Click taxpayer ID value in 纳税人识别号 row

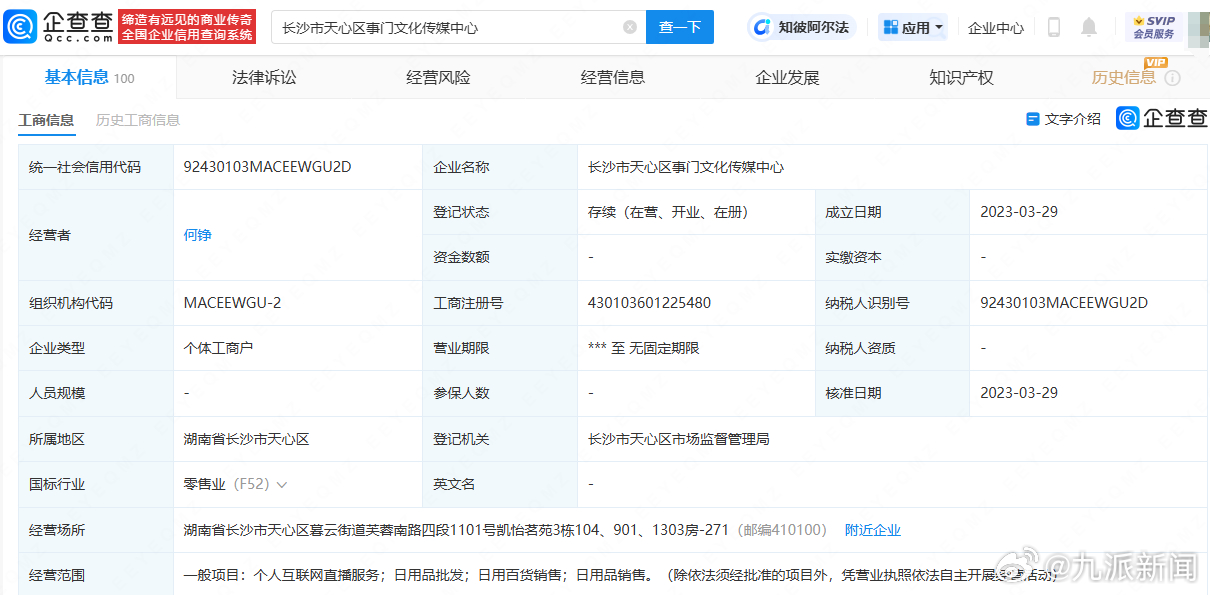click(1064, 303)
